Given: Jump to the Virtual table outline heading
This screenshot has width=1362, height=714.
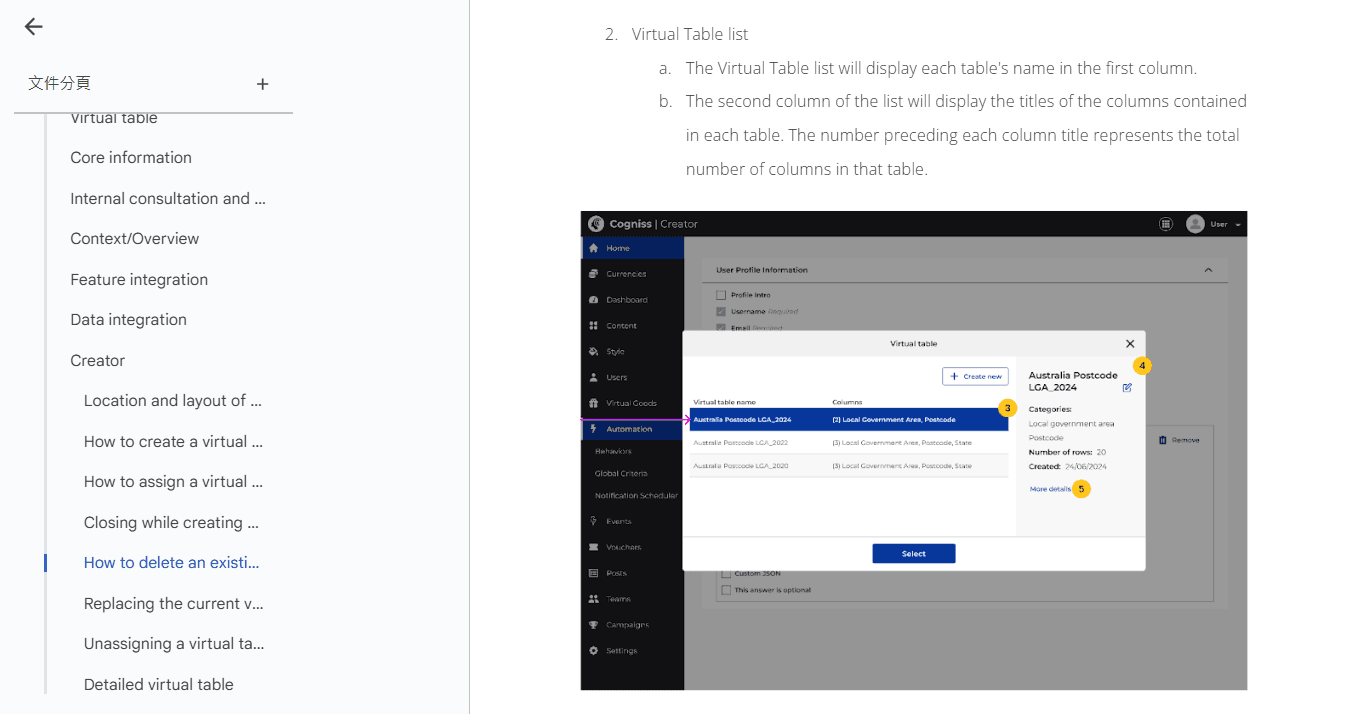Looking at the screenshot, I should click(x=114, y=118).
